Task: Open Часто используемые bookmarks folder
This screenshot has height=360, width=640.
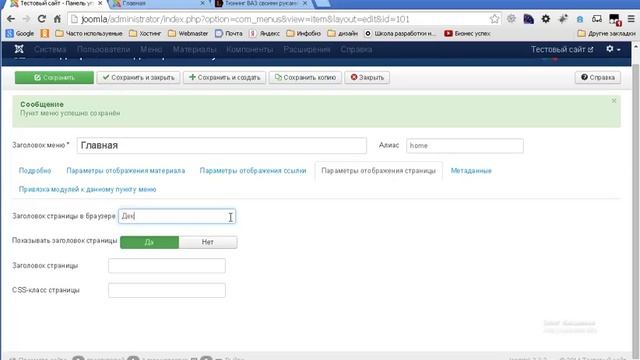Action: click(89, 33)
